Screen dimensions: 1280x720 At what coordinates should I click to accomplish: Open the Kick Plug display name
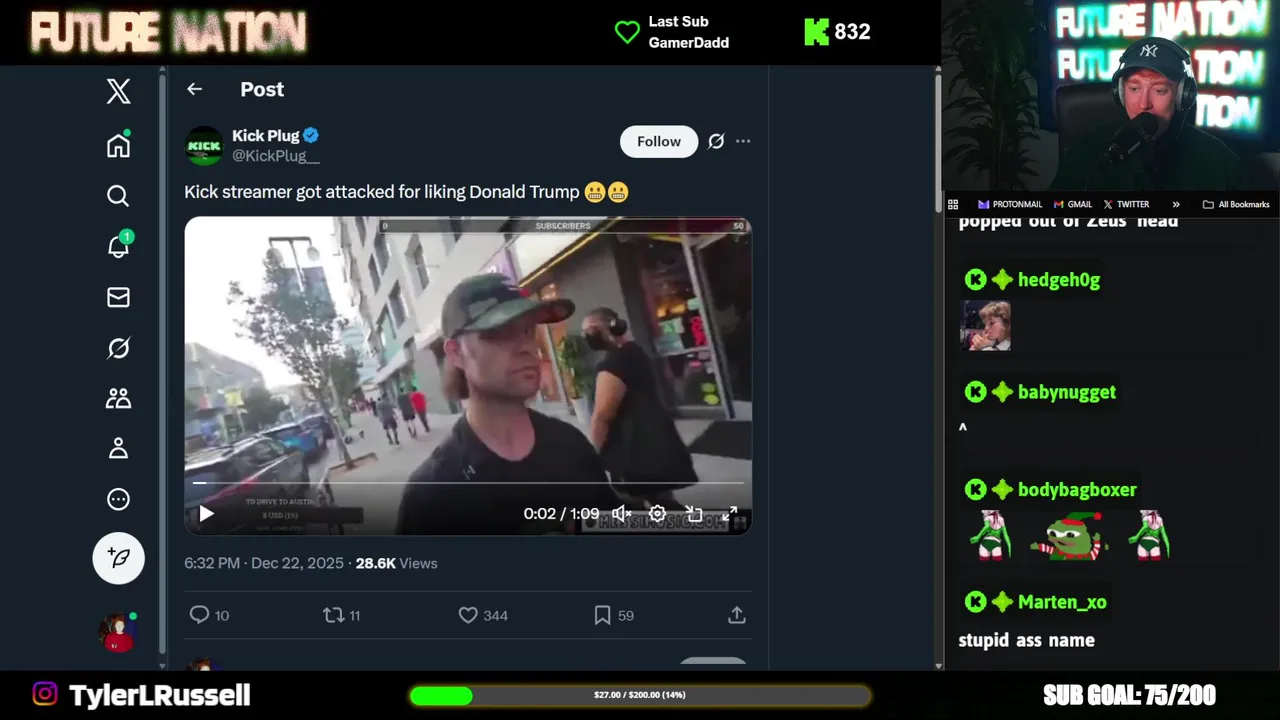coord(266,135)
